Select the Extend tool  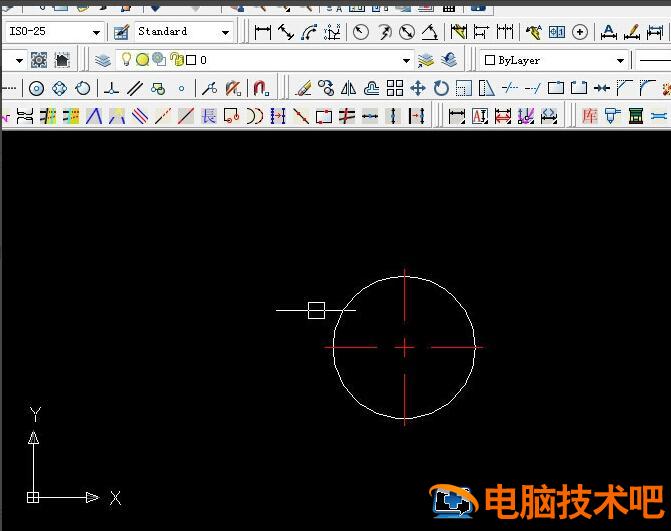532,89
